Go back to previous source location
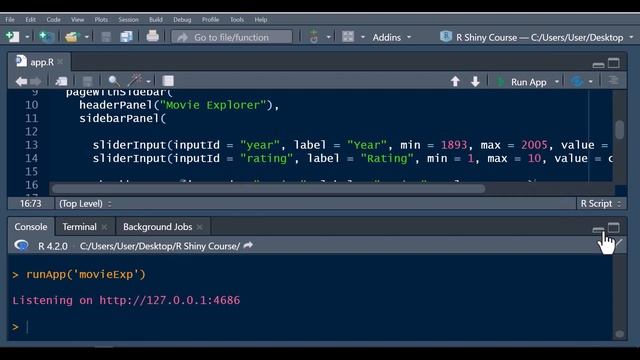640x360 pixels. [x=21, y=81]
